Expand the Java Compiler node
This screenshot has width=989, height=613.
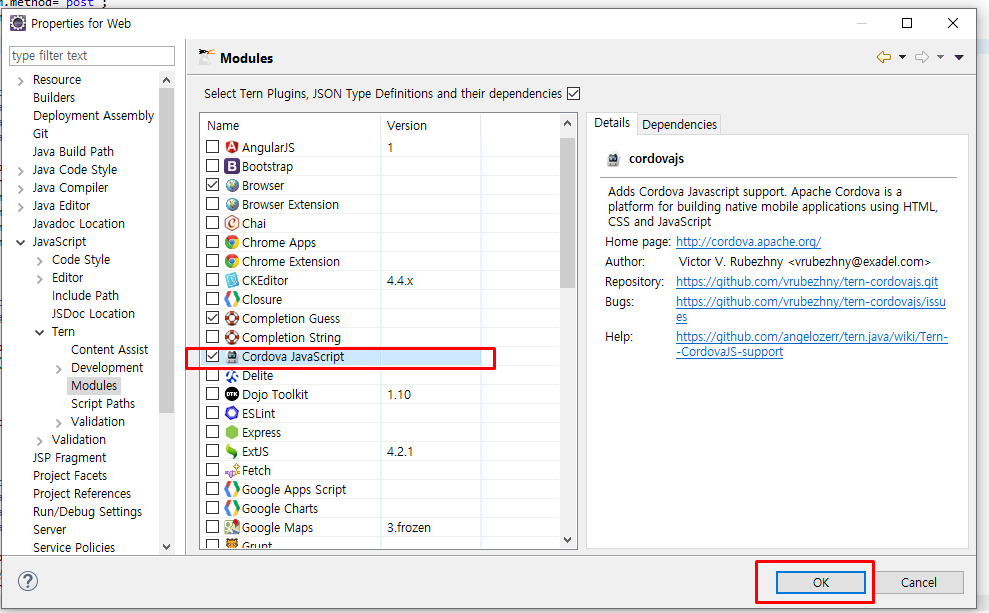pos(20,189)
